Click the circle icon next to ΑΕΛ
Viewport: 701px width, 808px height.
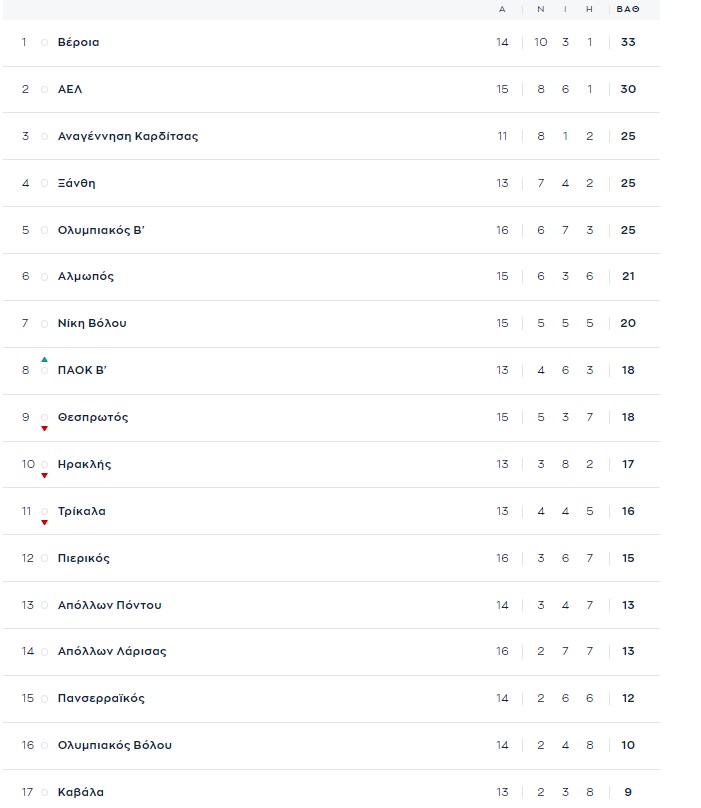click(44, 90)
